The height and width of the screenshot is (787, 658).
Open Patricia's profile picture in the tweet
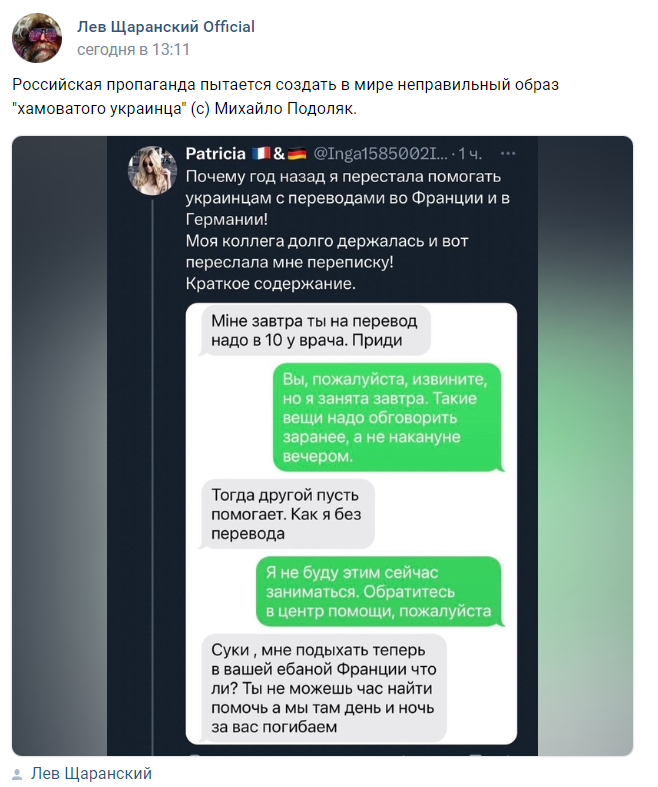(153, 170)
